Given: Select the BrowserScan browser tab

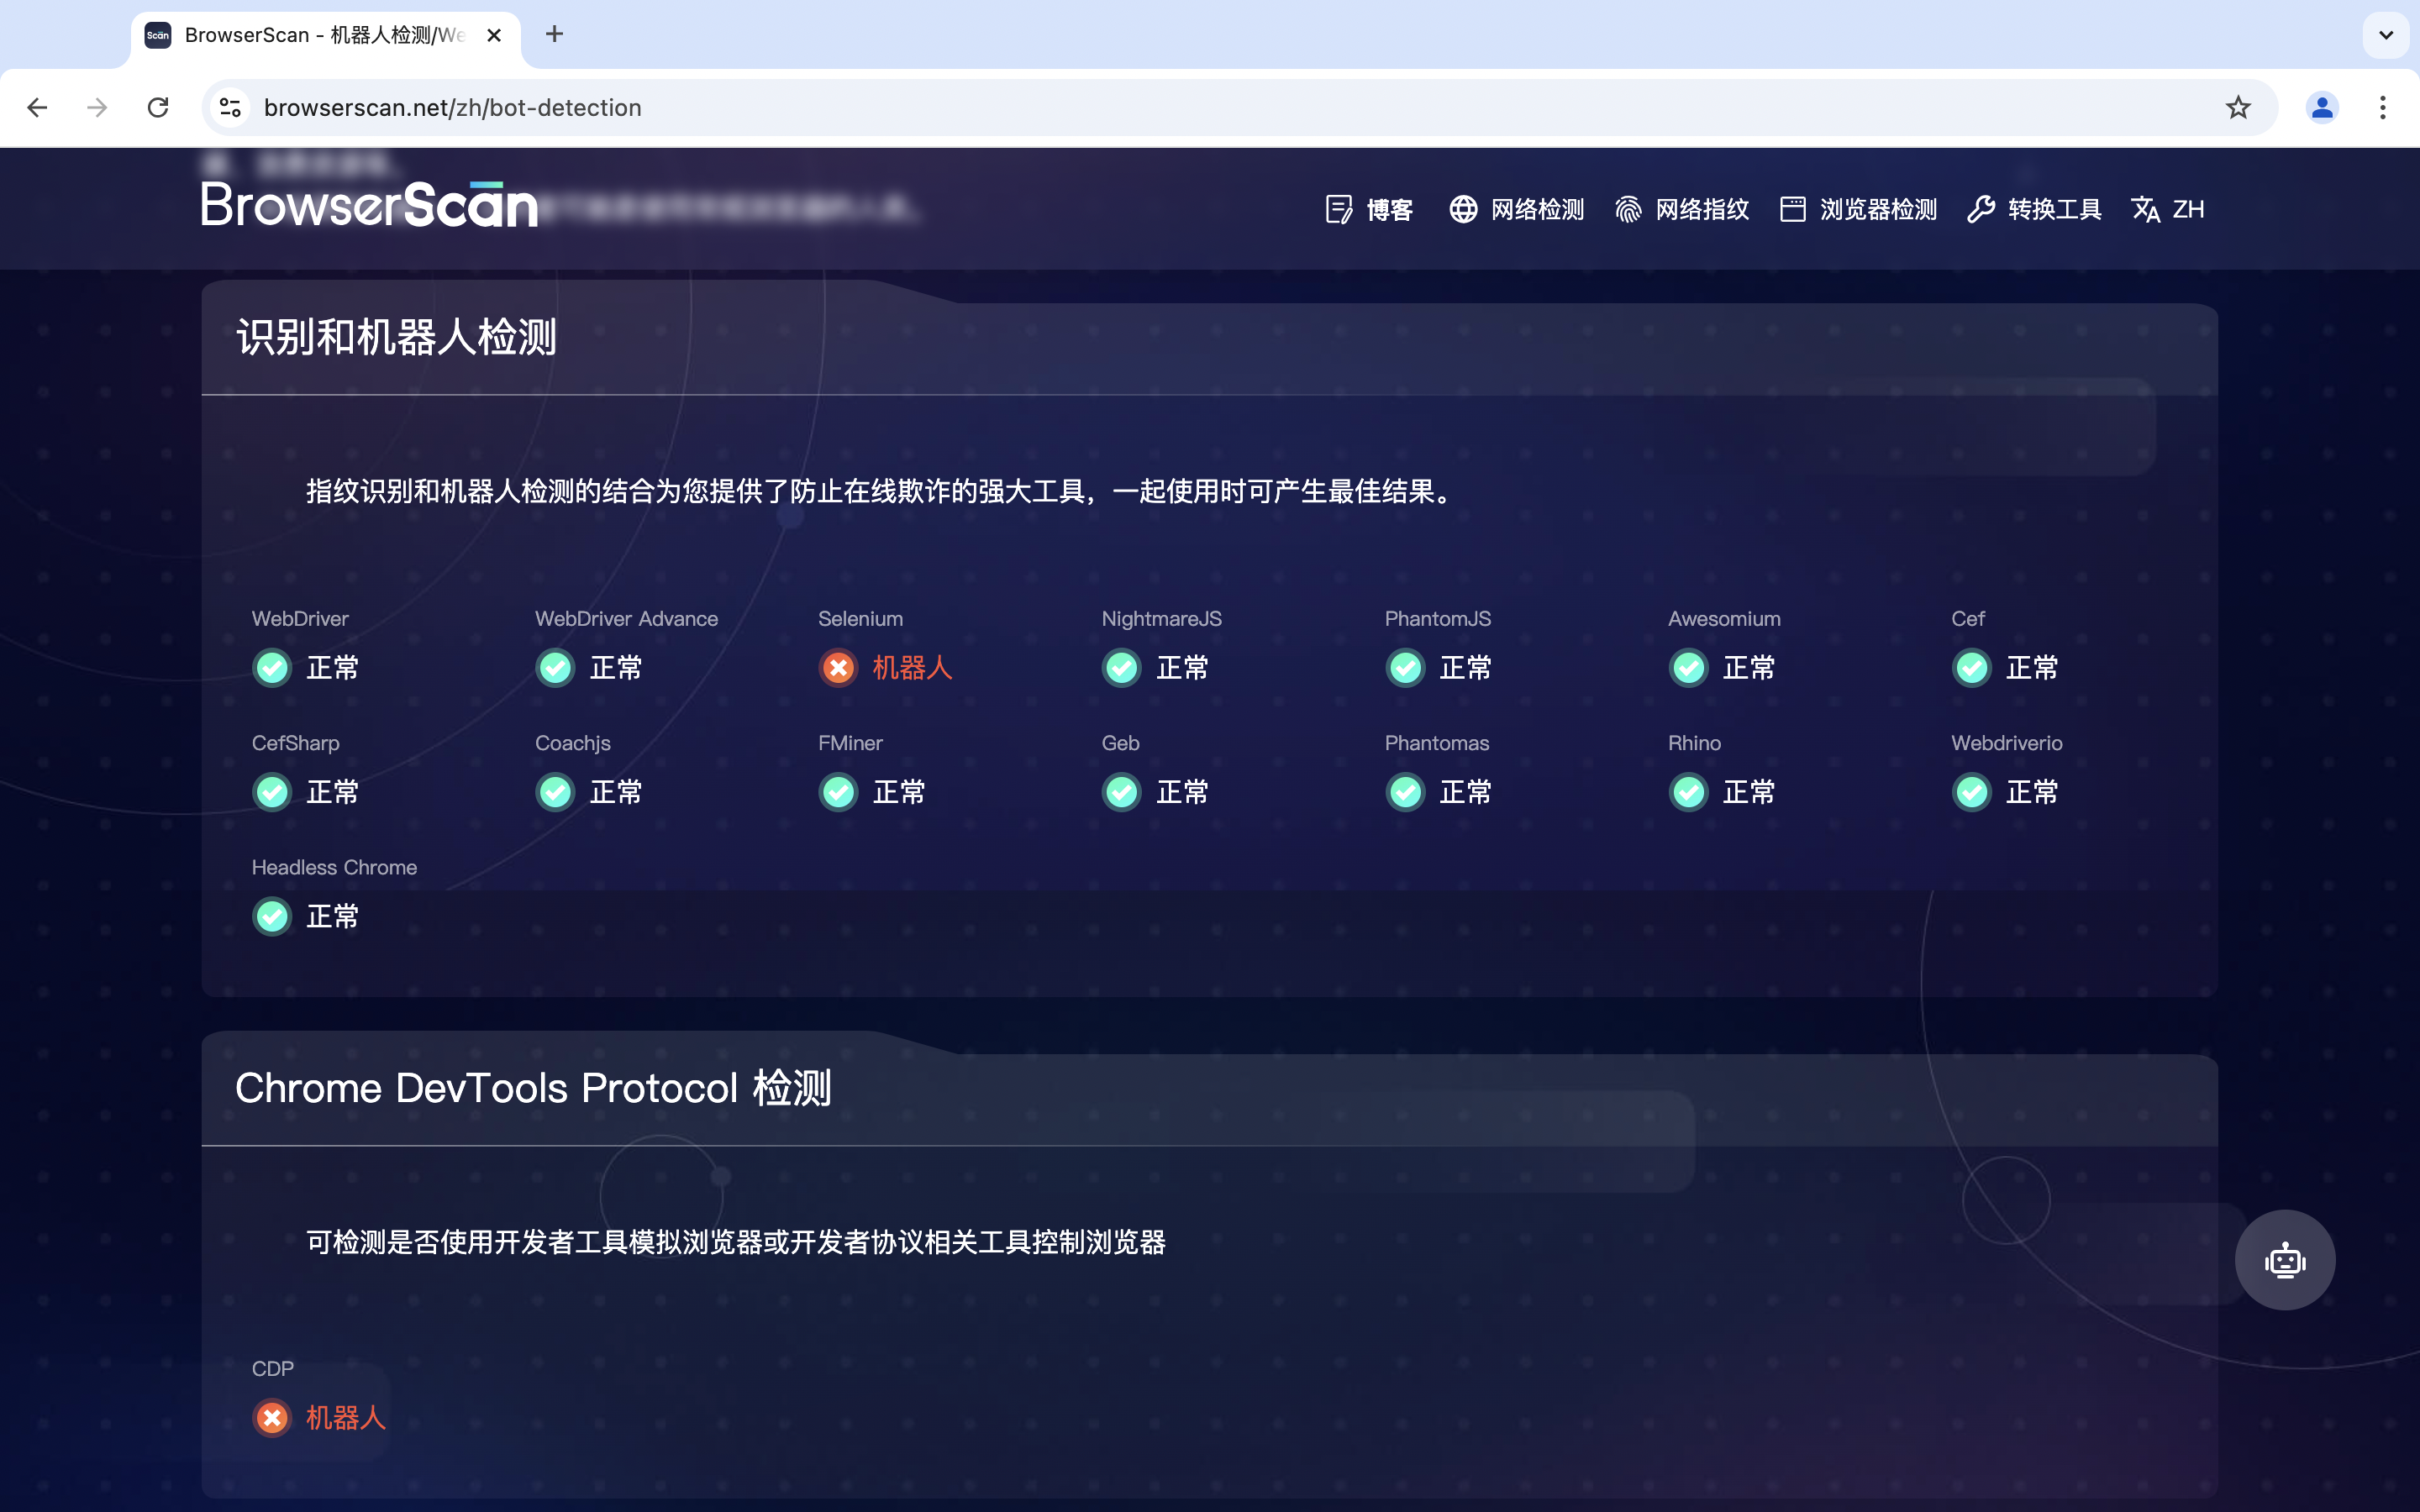Looking at the screenshot, I should pyautogui.click(x=325, y=35).
